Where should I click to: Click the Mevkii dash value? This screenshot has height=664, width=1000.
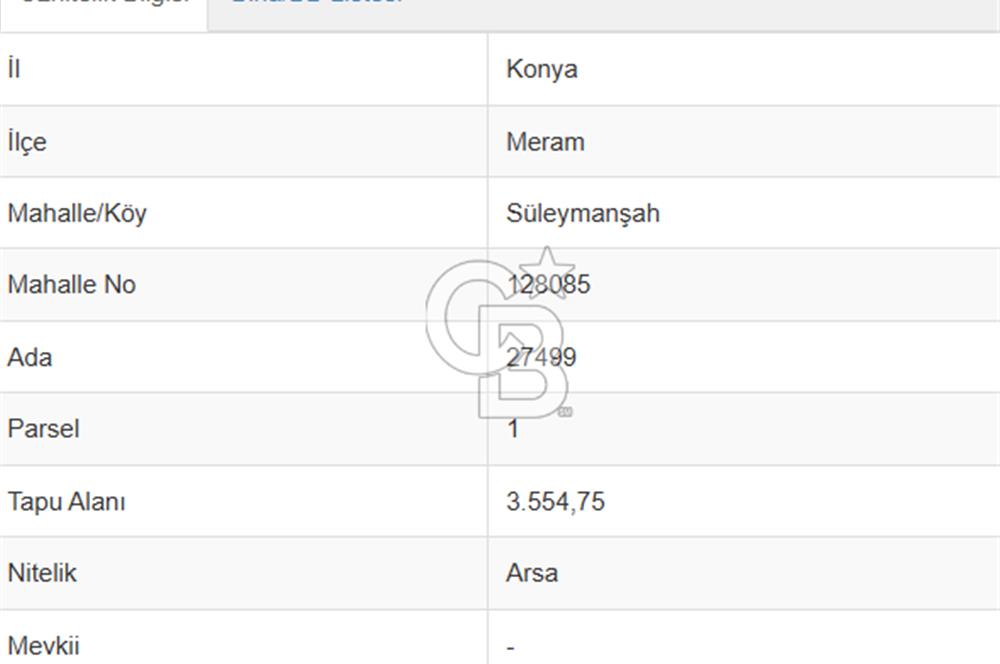point(511,647)
